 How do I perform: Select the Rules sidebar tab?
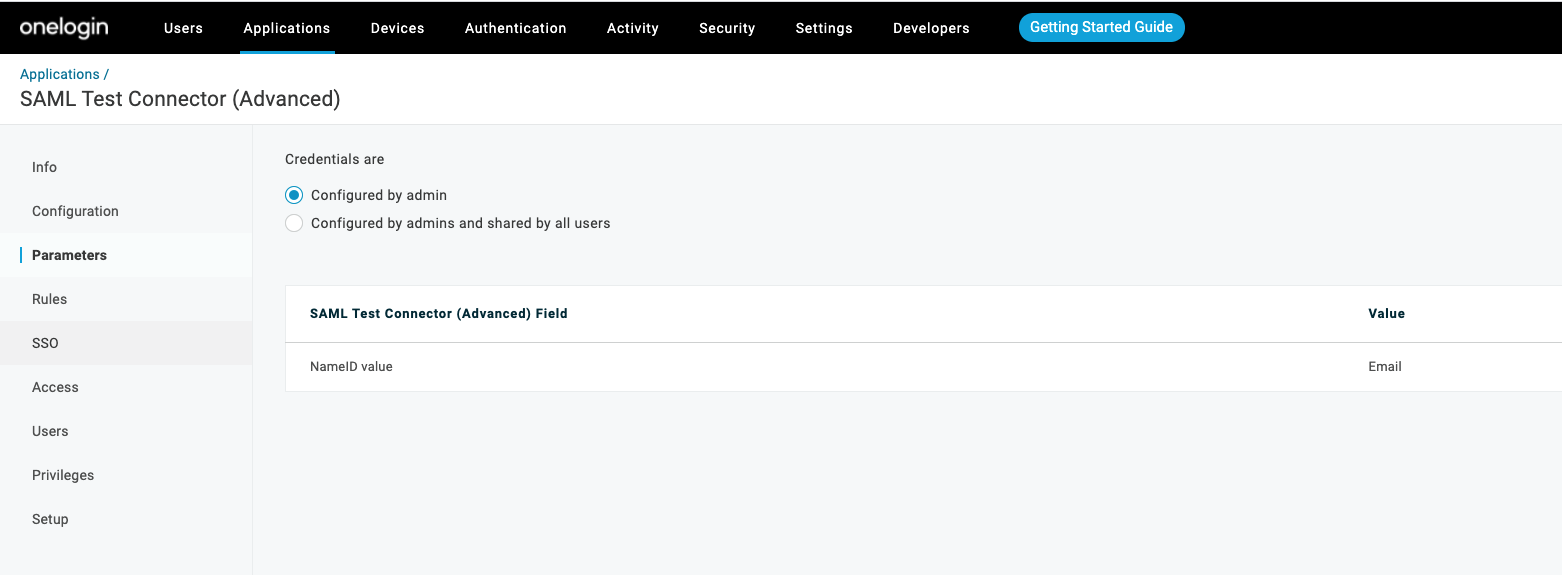click(x=126, y=299)
